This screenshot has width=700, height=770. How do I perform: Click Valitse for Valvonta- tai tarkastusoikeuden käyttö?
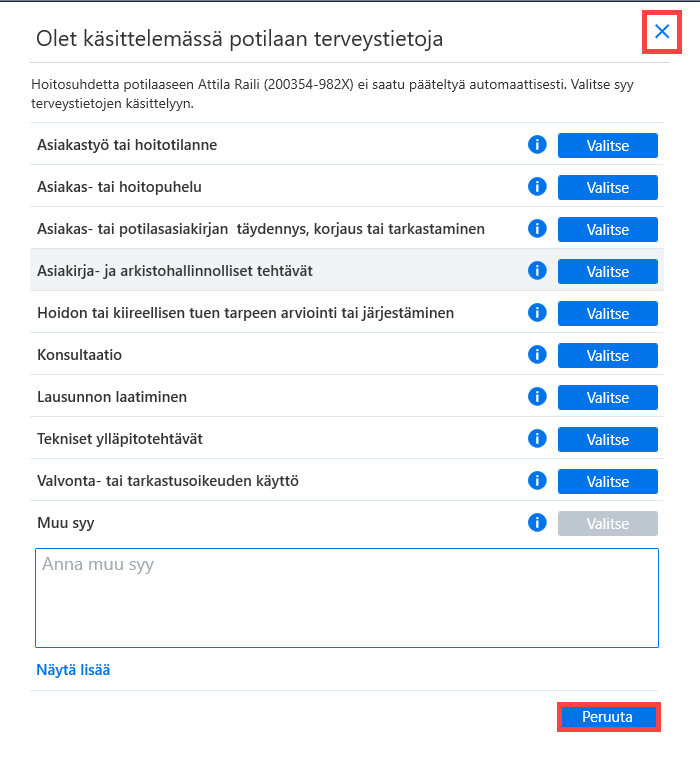pyautogui.click(x=608, y=481)
